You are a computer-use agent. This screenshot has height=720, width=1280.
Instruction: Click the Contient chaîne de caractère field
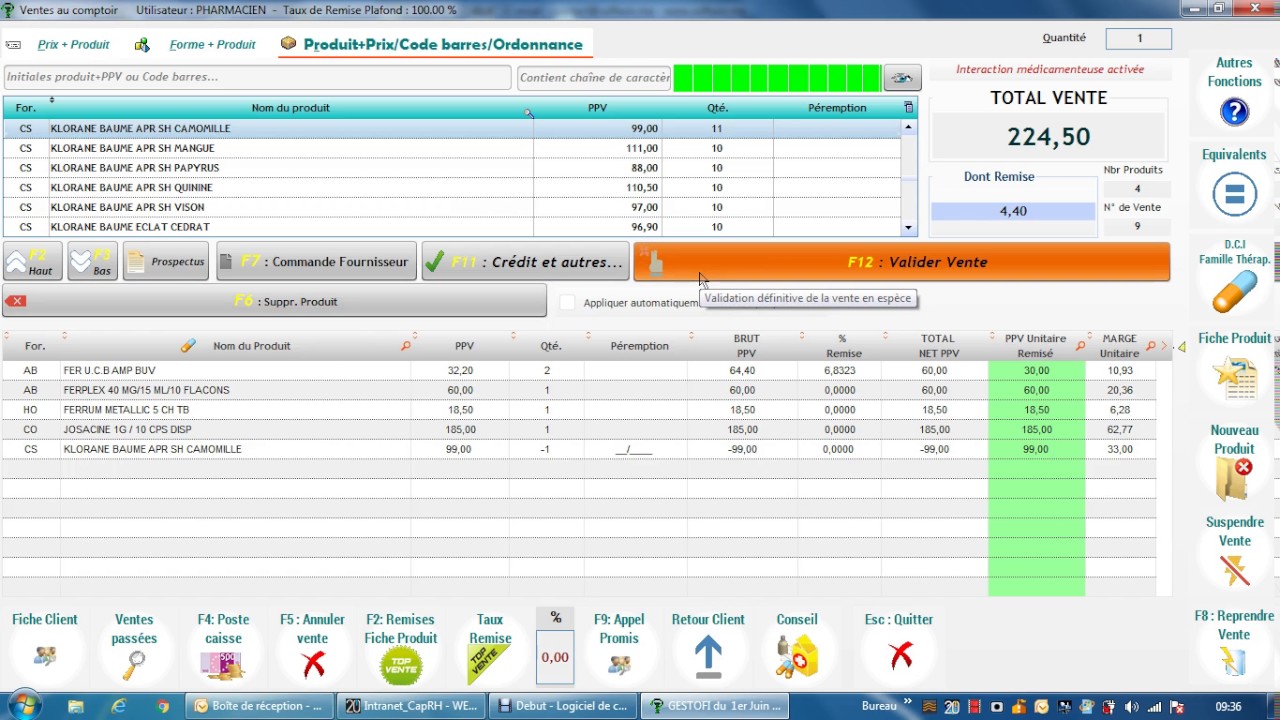595,77
